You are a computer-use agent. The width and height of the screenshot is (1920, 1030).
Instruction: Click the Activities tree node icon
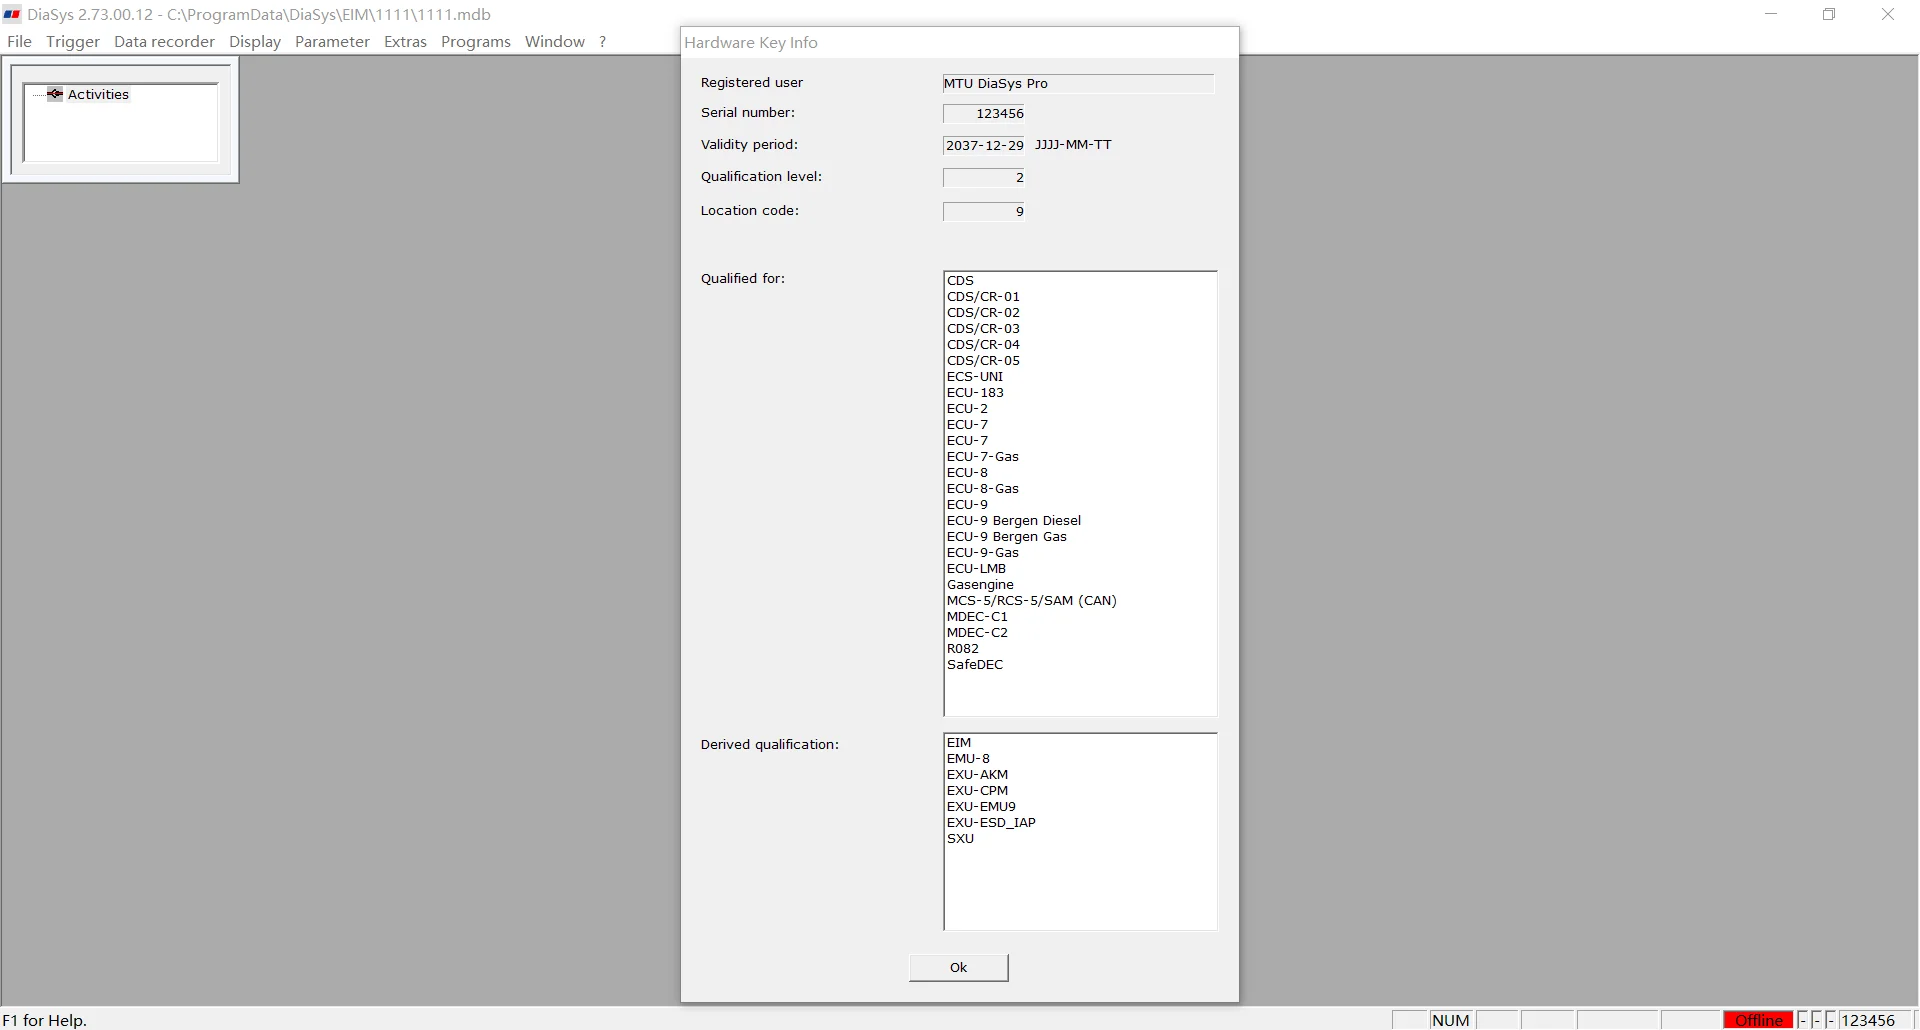point(55,94)
